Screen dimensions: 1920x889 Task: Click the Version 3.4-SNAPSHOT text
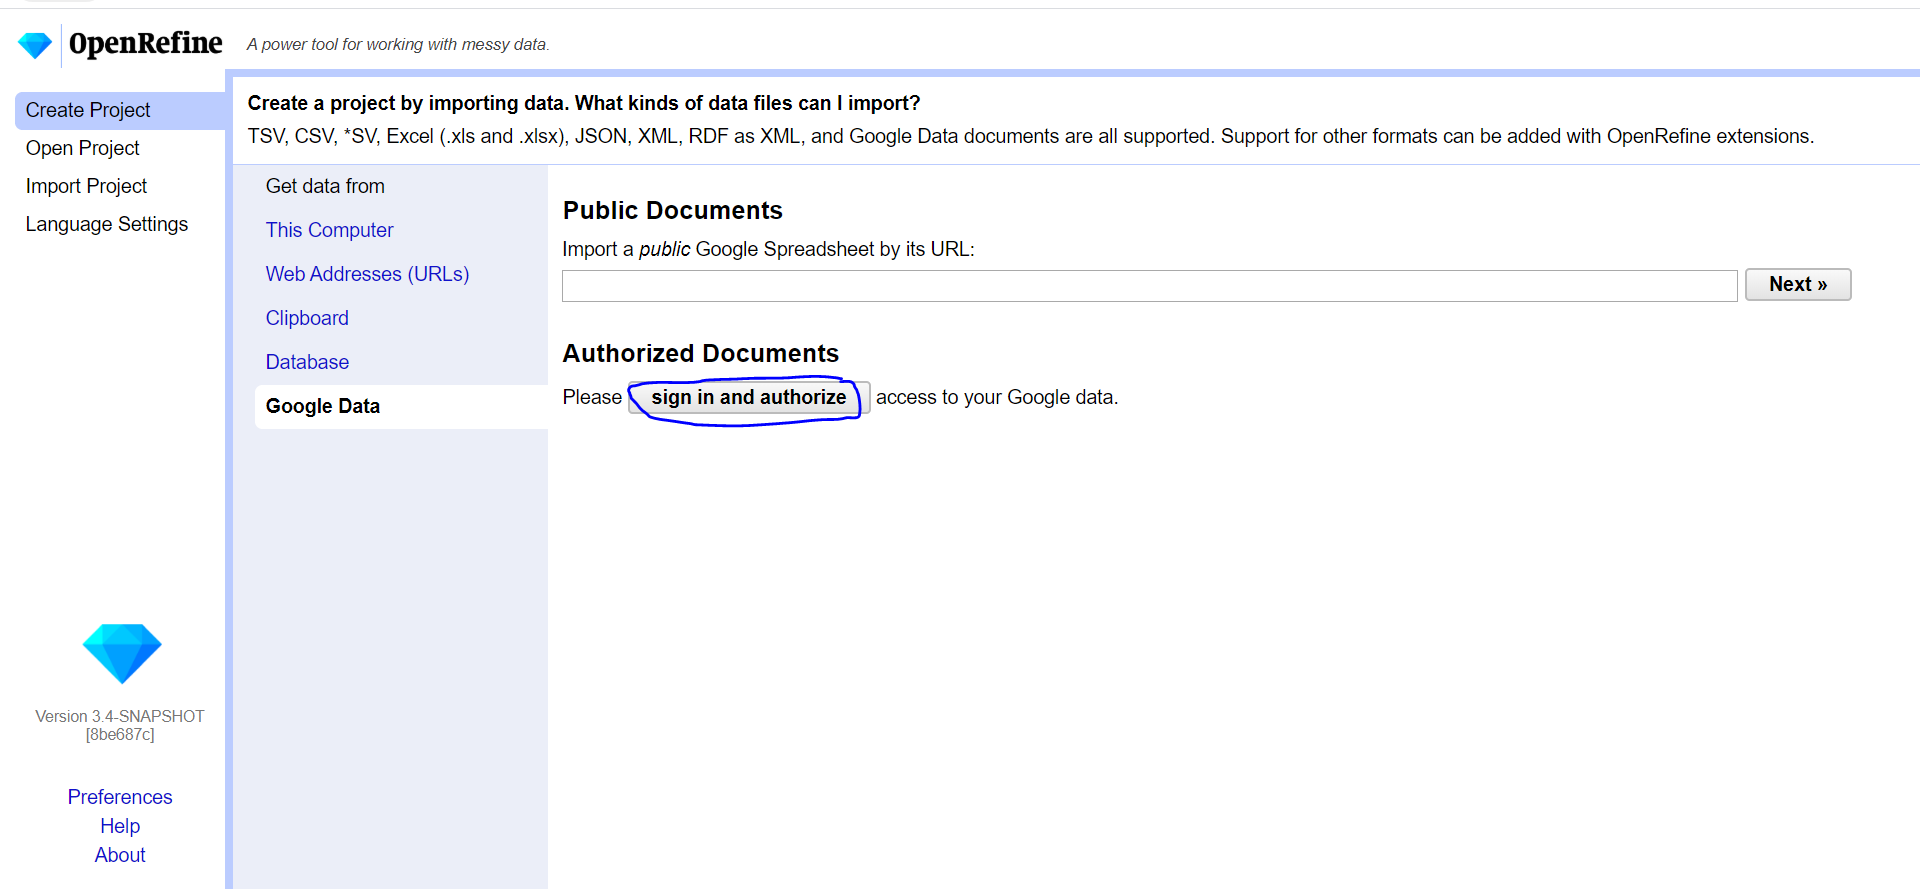pos(120,716)
